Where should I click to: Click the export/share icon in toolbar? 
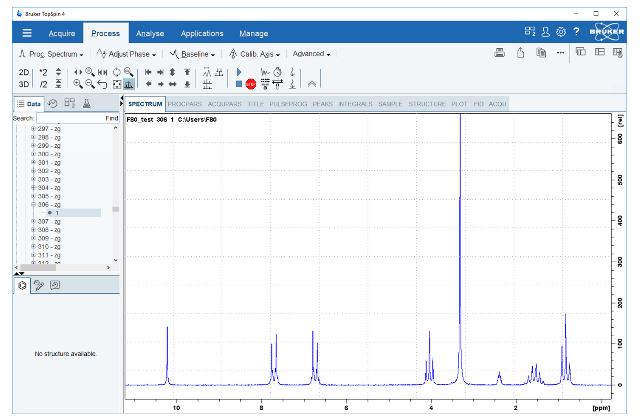pyautogui.click(x=520, y=53)
